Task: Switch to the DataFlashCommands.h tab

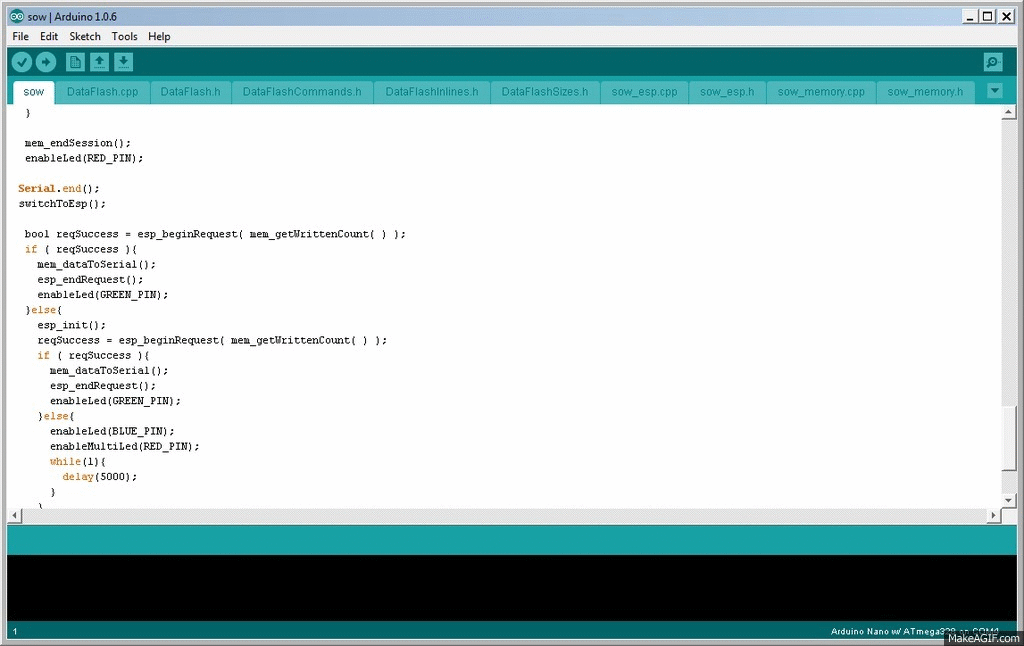Action: coord(302,92)
